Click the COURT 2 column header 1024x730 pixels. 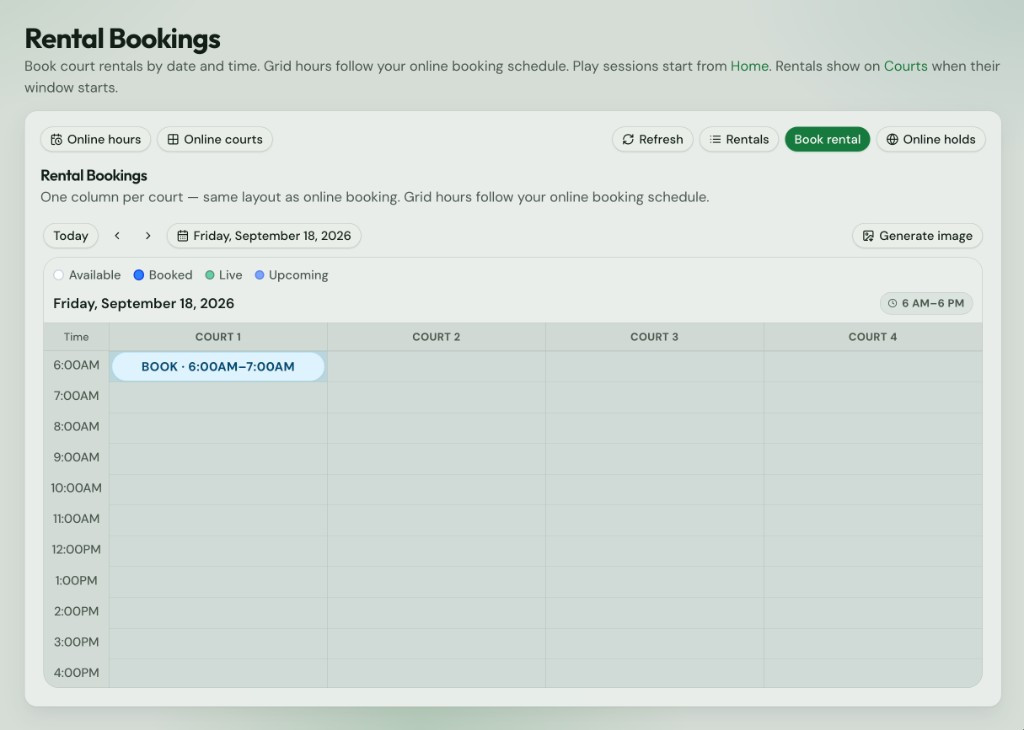[x=436, y=337]
